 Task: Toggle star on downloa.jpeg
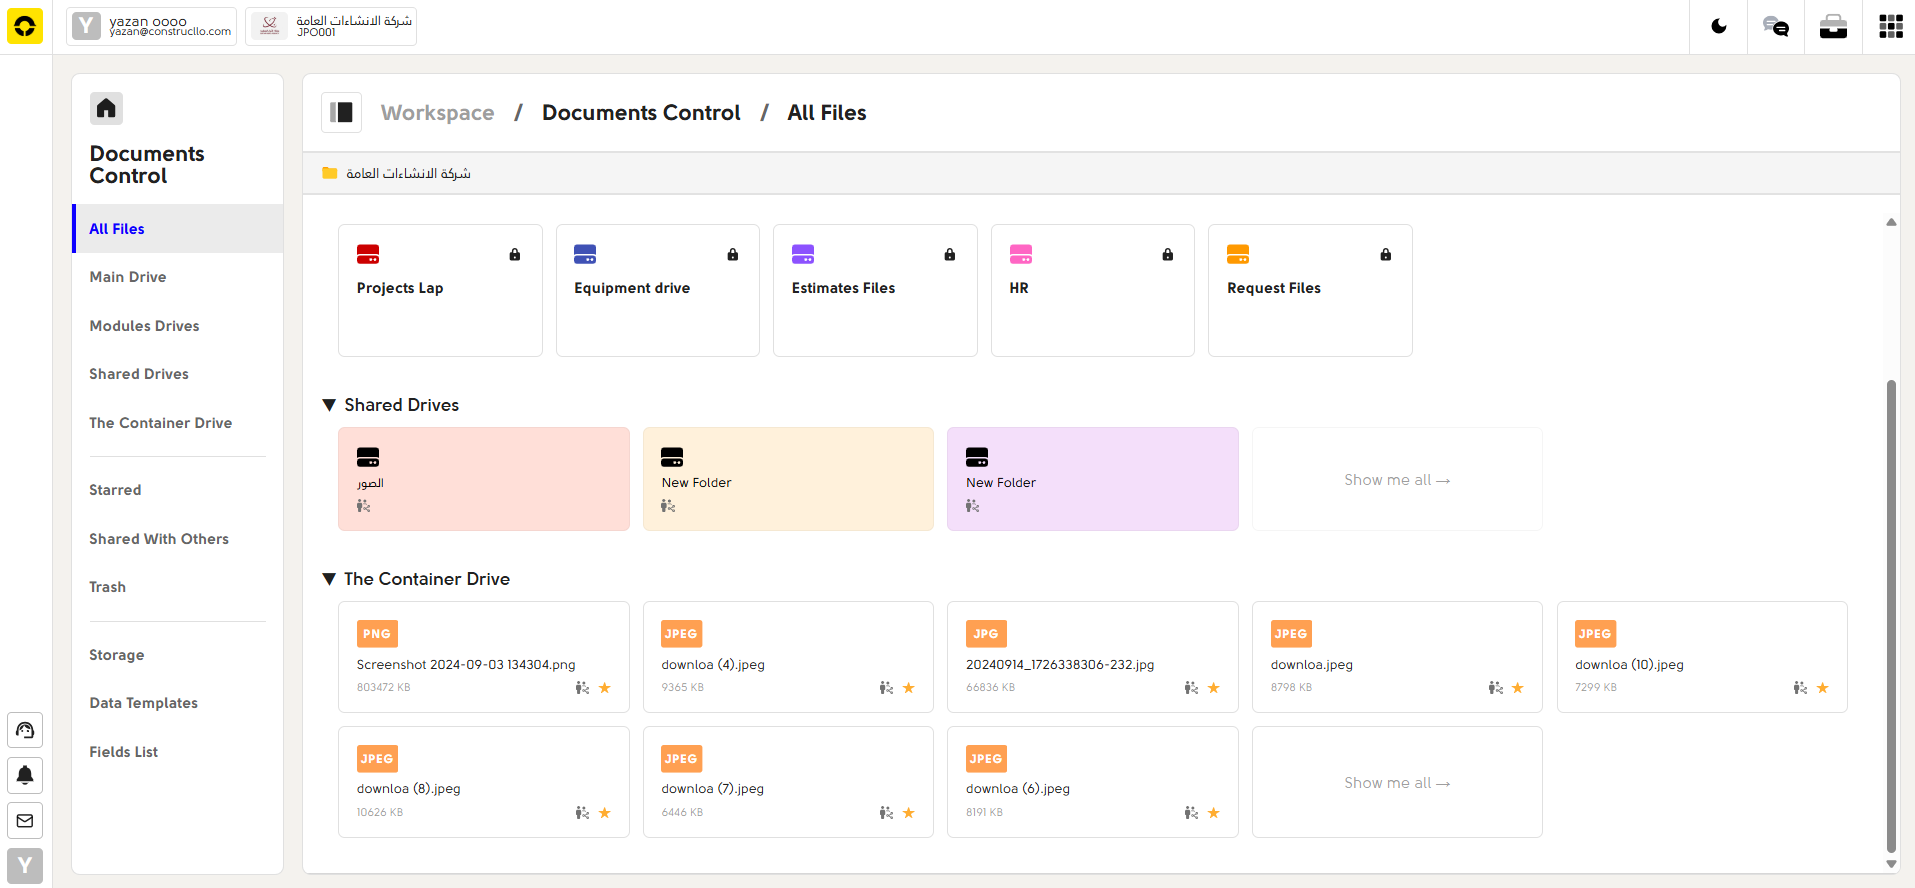coord(1518,688)
